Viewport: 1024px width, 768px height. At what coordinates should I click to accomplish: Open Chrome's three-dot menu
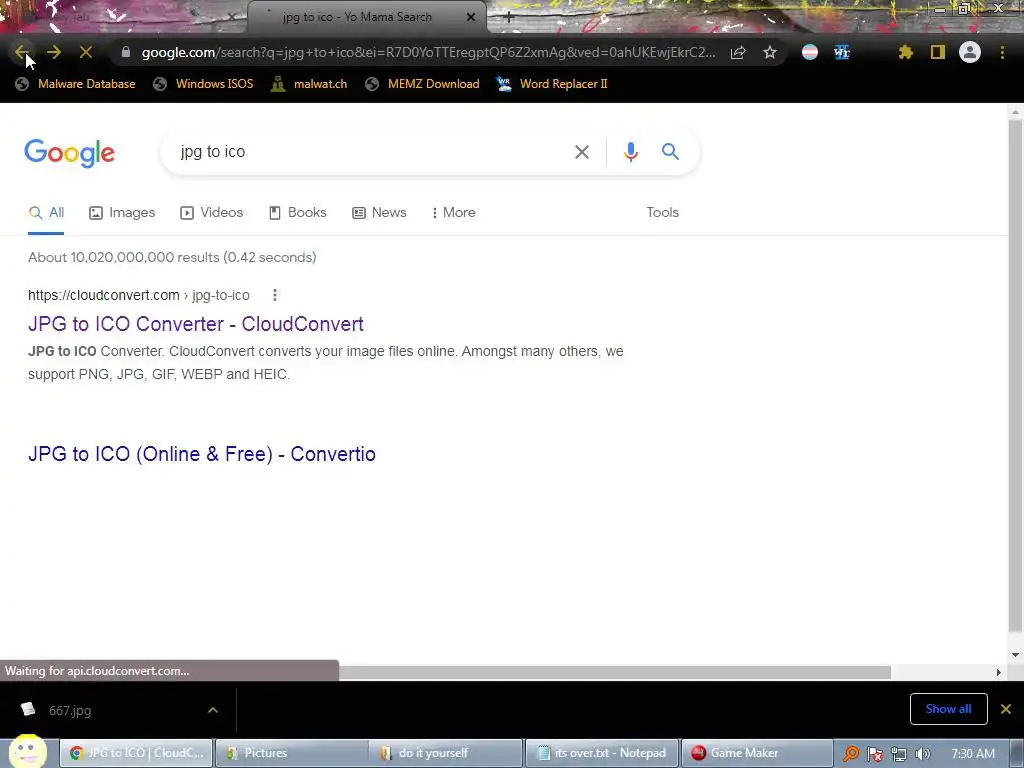pos(1002,52)
